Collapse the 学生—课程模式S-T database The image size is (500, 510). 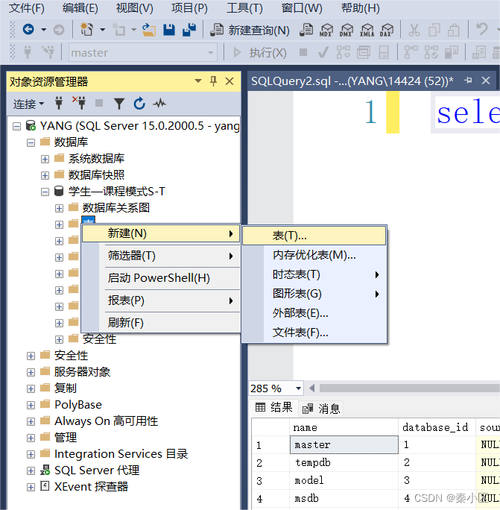pos(45,192)
